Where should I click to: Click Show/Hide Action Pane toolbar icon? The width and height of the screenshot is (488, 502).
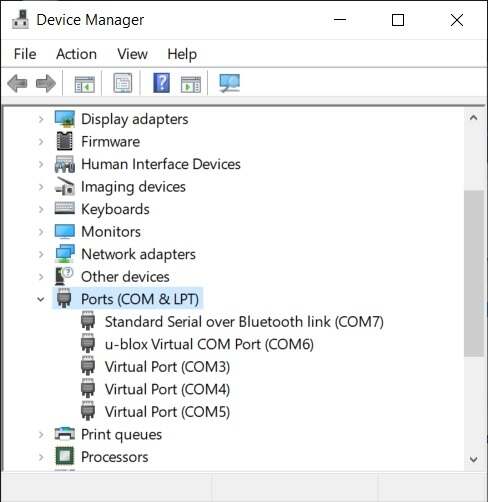click(x=191, y=84)
